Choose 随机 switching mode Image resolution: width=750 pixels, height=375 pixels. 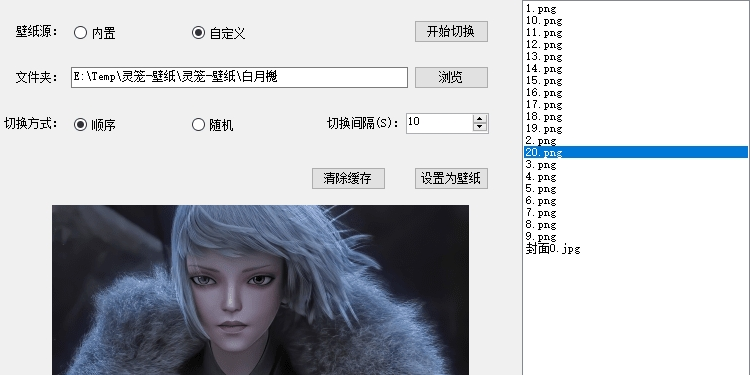tap(212, 125)
